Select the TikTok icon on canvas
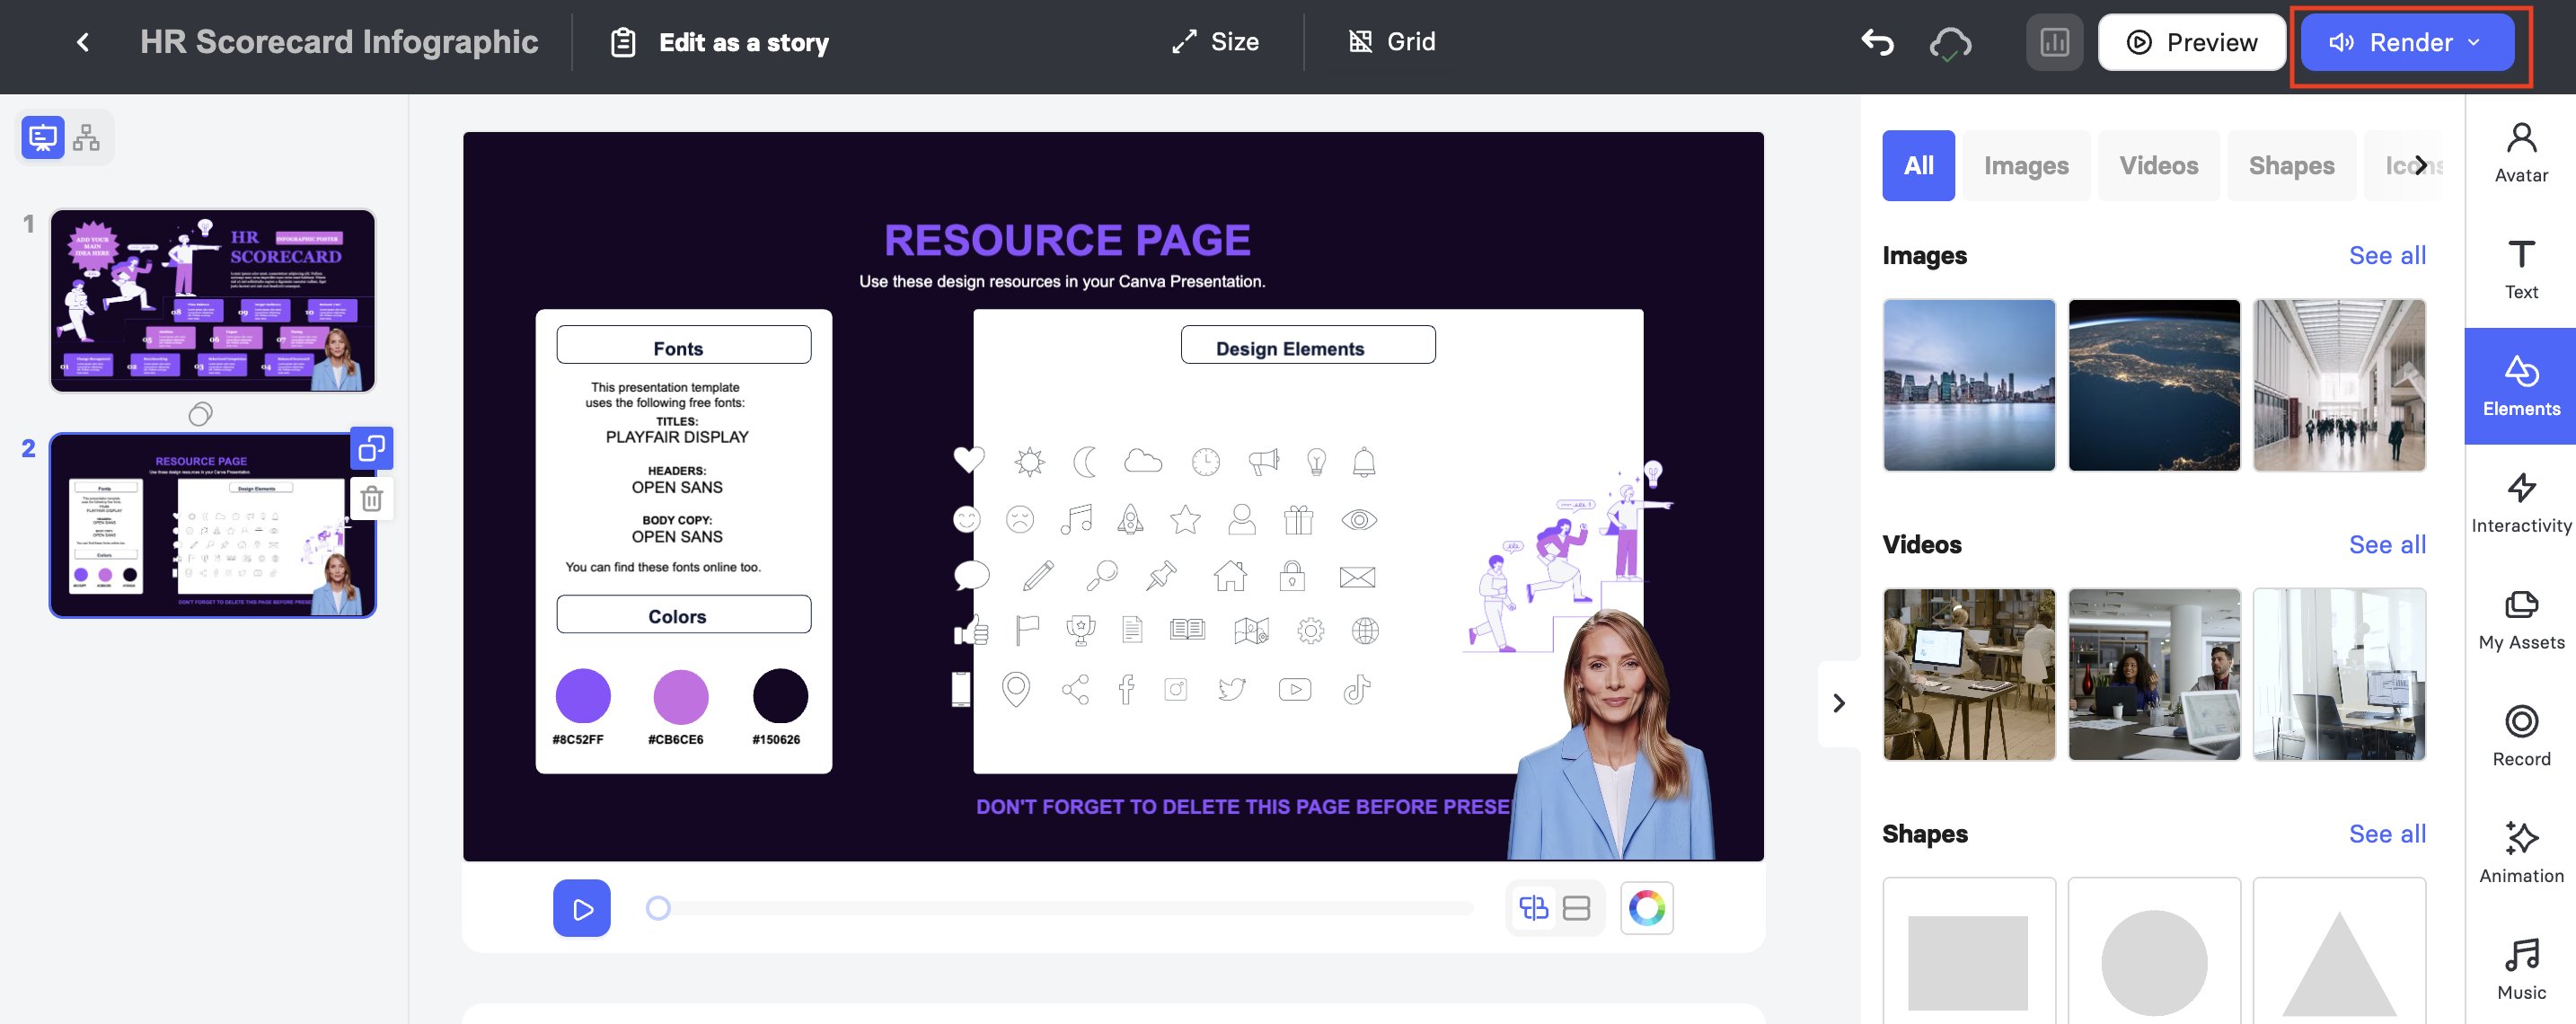2576x1024 pixels. (x=1357, y=689)
